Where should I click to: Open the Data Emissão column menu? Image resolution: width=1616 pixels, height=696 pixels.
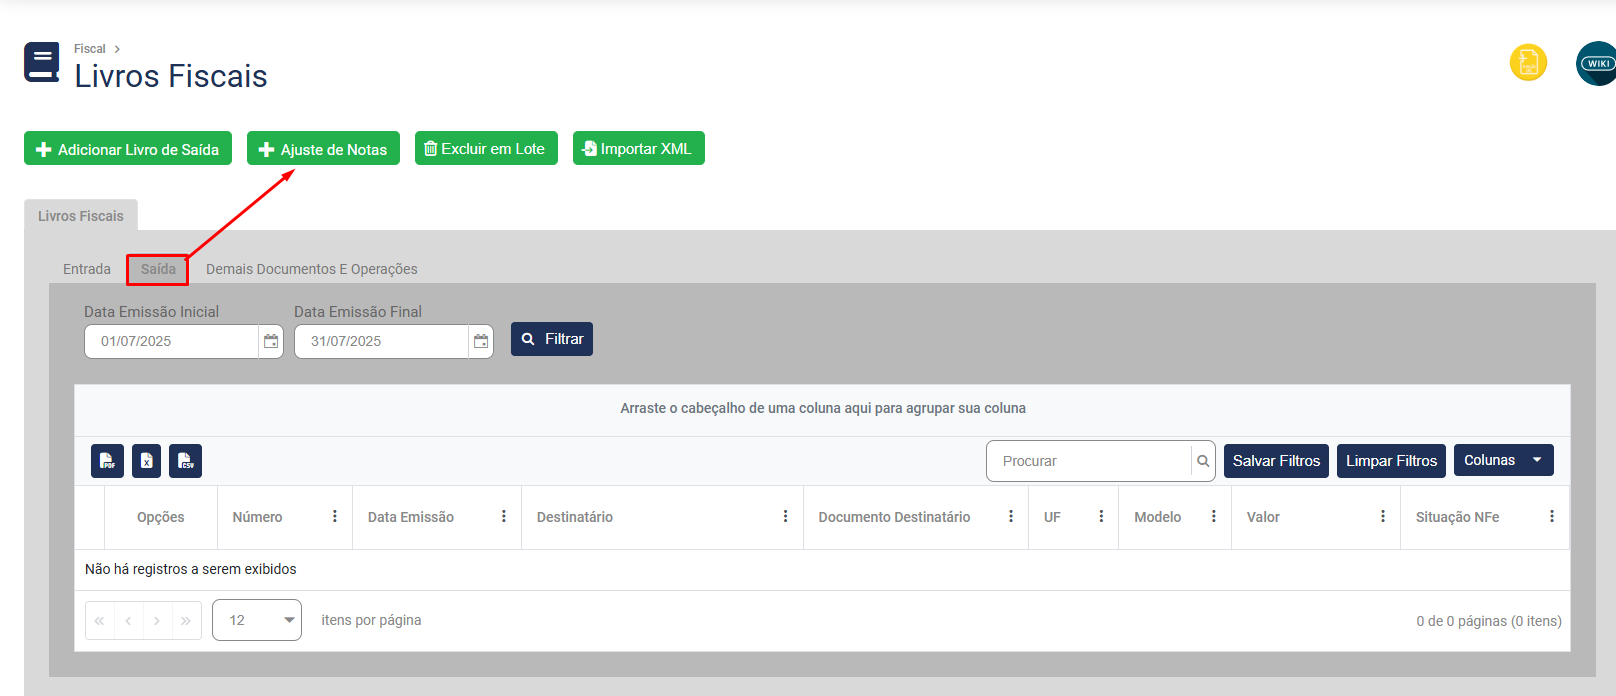click(x=504, y=517)
